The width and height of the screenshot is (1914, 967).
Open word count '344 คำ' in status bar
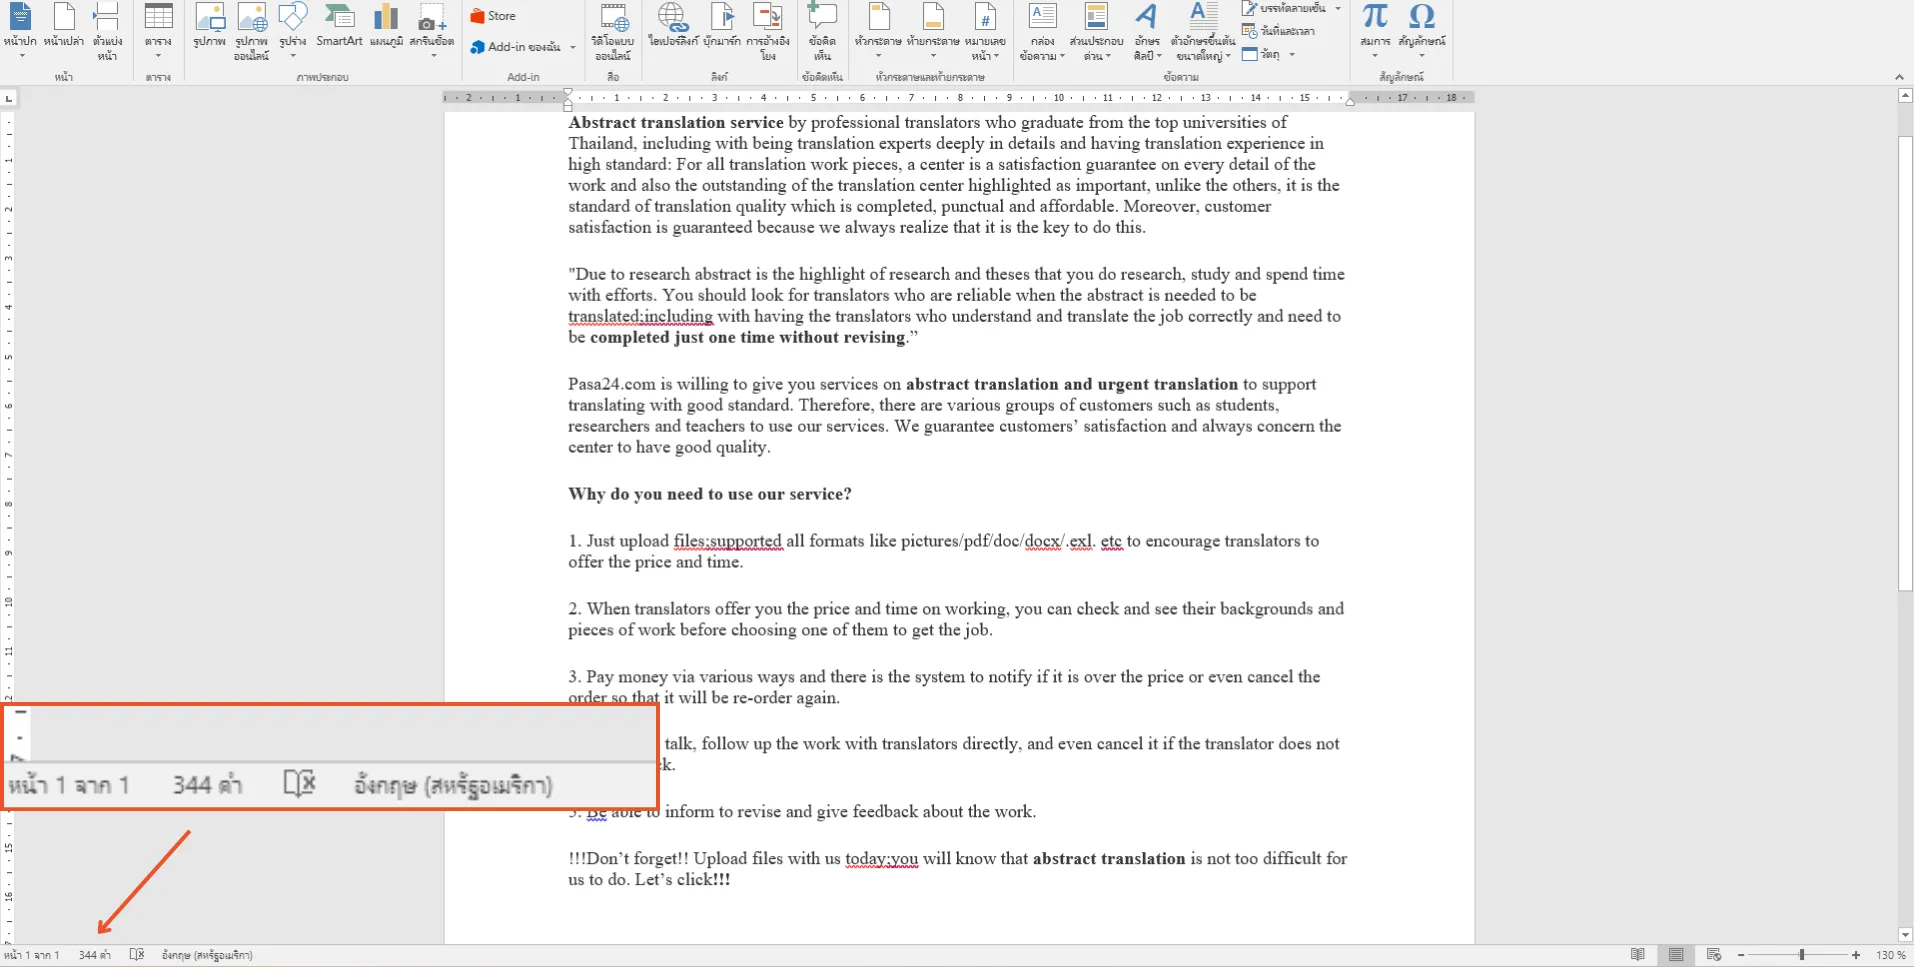(x=94, y=955)
